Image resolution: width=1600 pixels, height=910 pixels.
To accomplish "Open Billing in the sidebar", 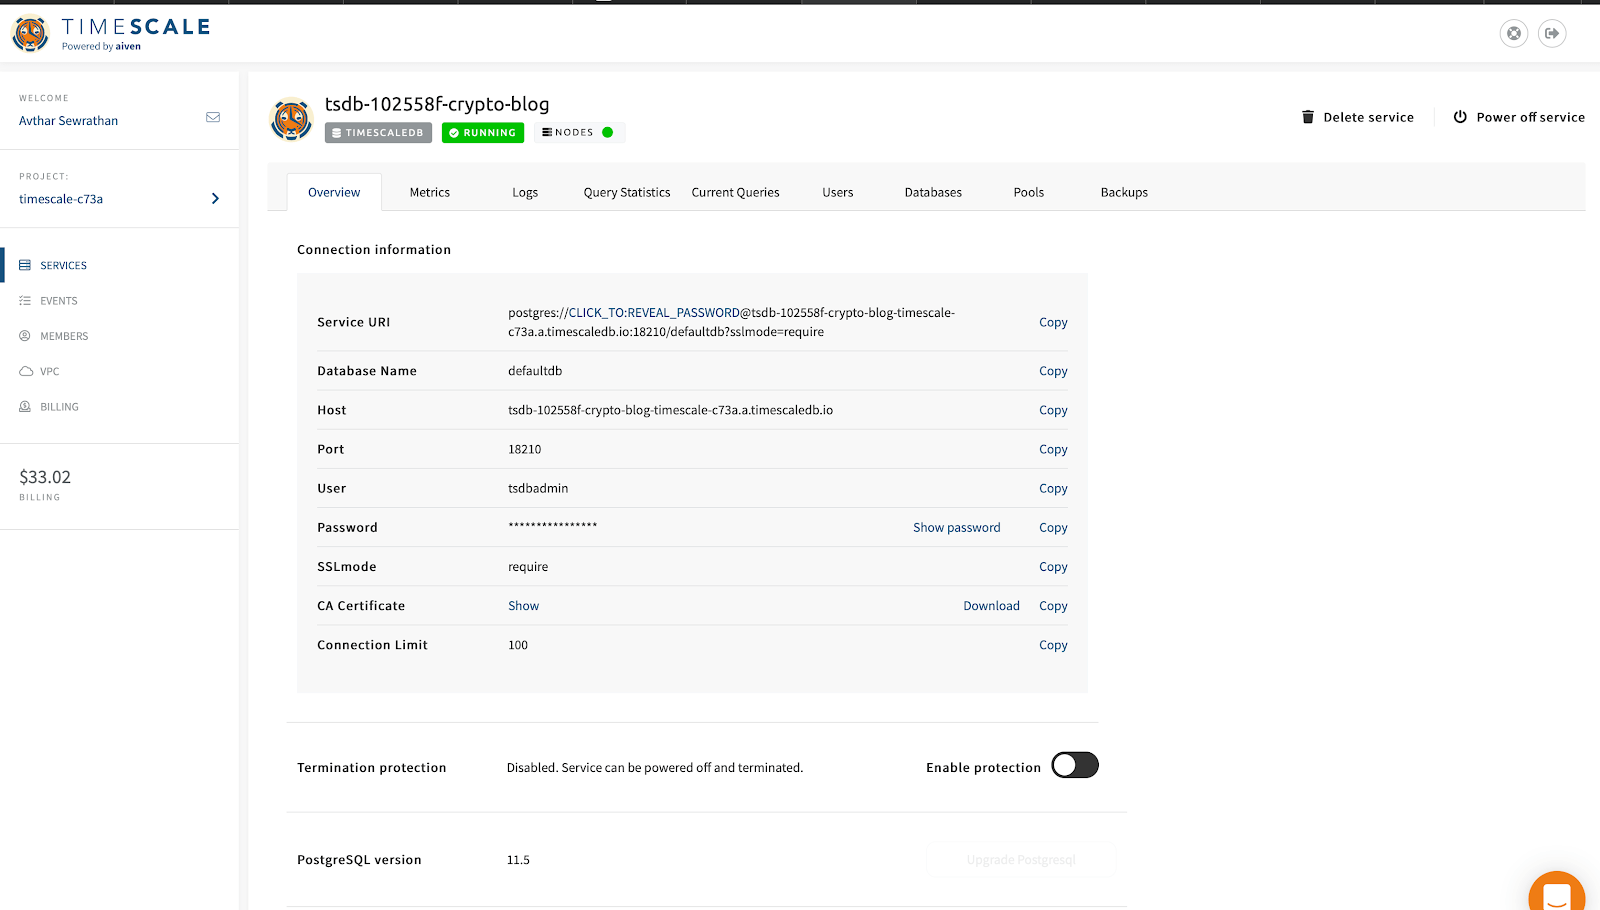I will [x=59, y=407].
